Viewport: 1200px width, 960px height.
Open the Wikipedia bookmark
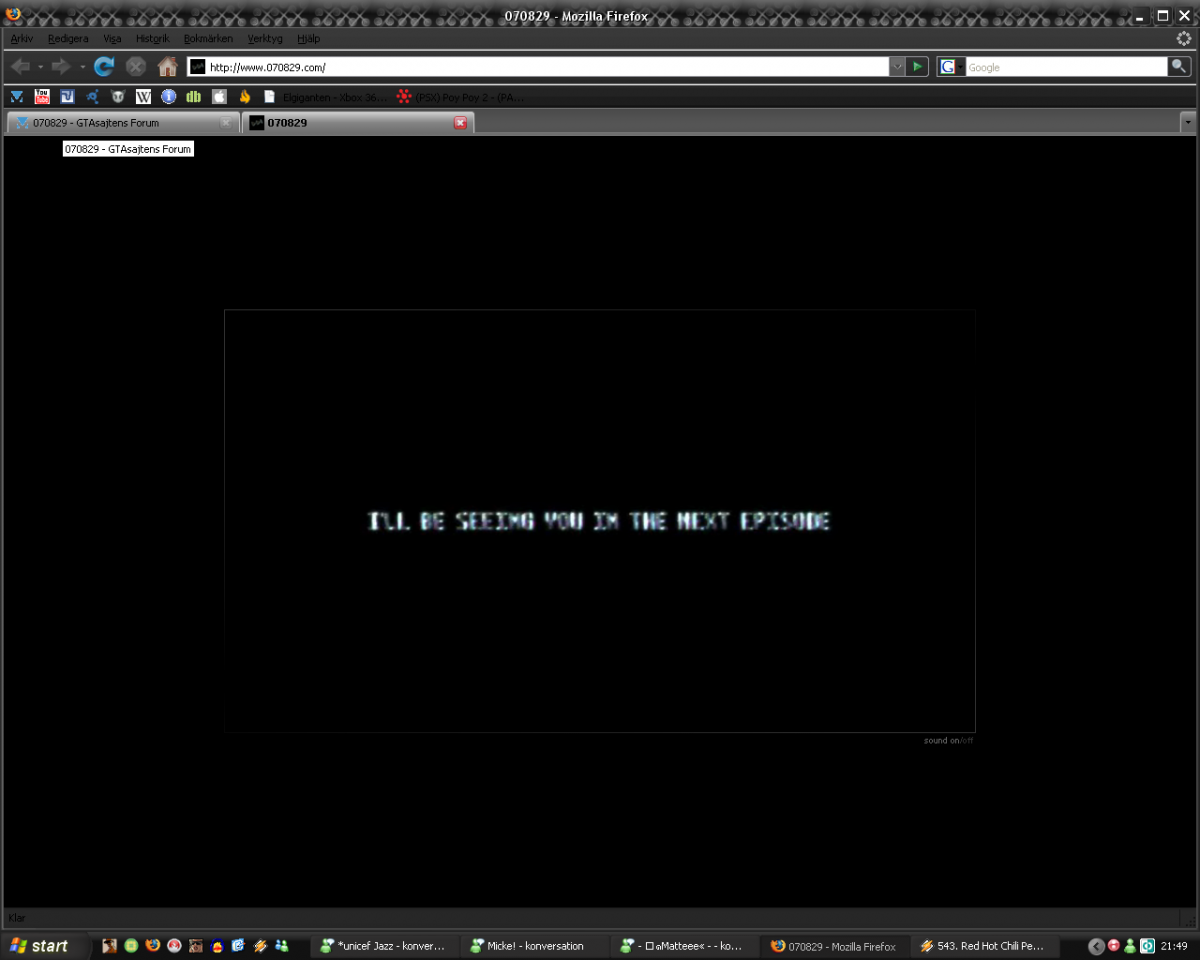[x=143, y=97]
